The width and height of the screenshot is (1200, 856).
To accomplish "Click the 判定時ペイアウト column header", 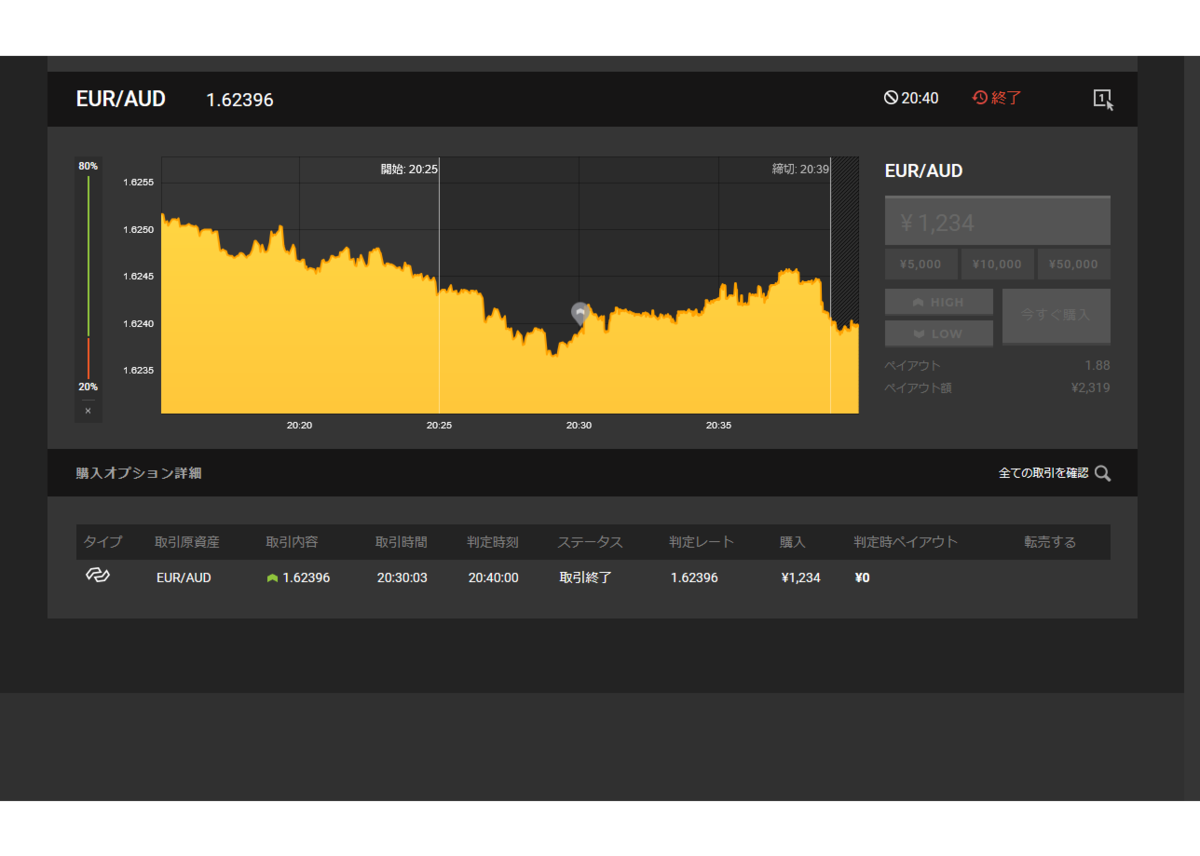I will pos(906,542).
